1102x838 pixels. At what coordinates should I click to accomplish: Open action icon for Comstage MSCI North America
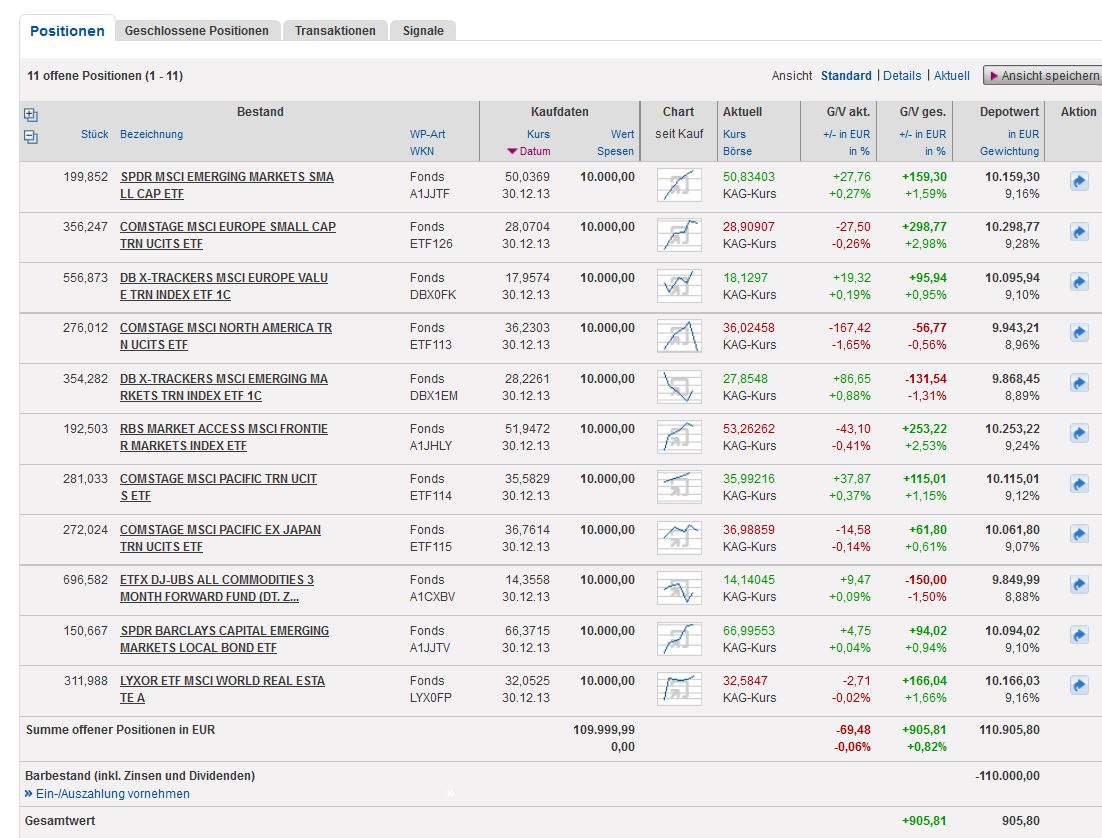[x=1079, y=332]
